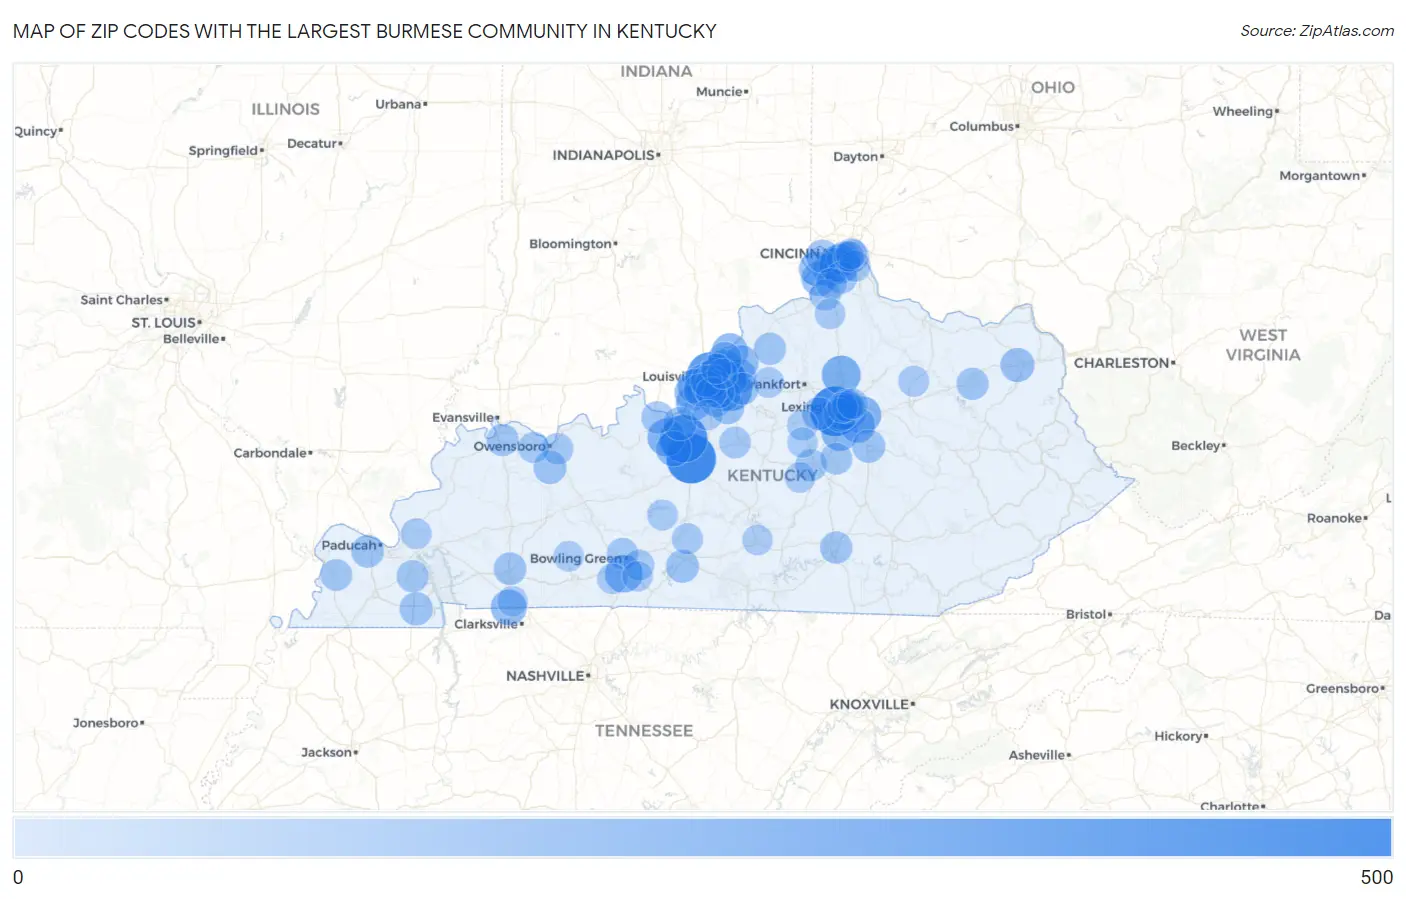The height and width of the screenshot is (899, 1406).
Task: Click the Quincy city label
Action: coord(36,132)
